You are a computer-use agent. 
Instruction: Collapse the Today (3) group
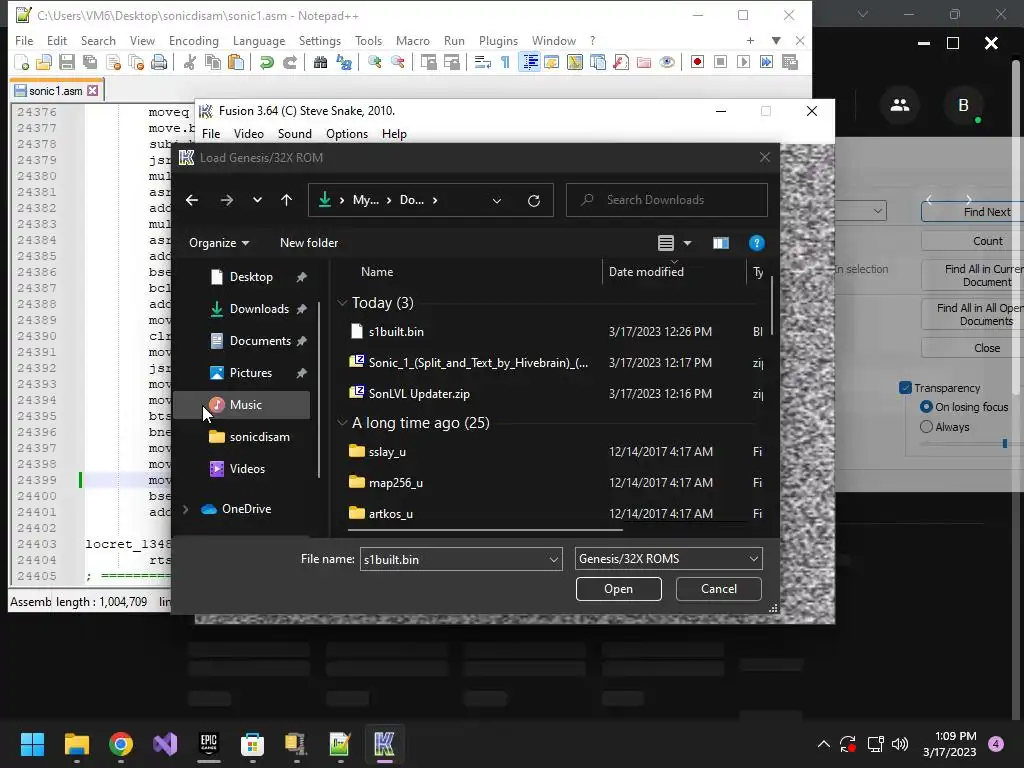[342, 302]
